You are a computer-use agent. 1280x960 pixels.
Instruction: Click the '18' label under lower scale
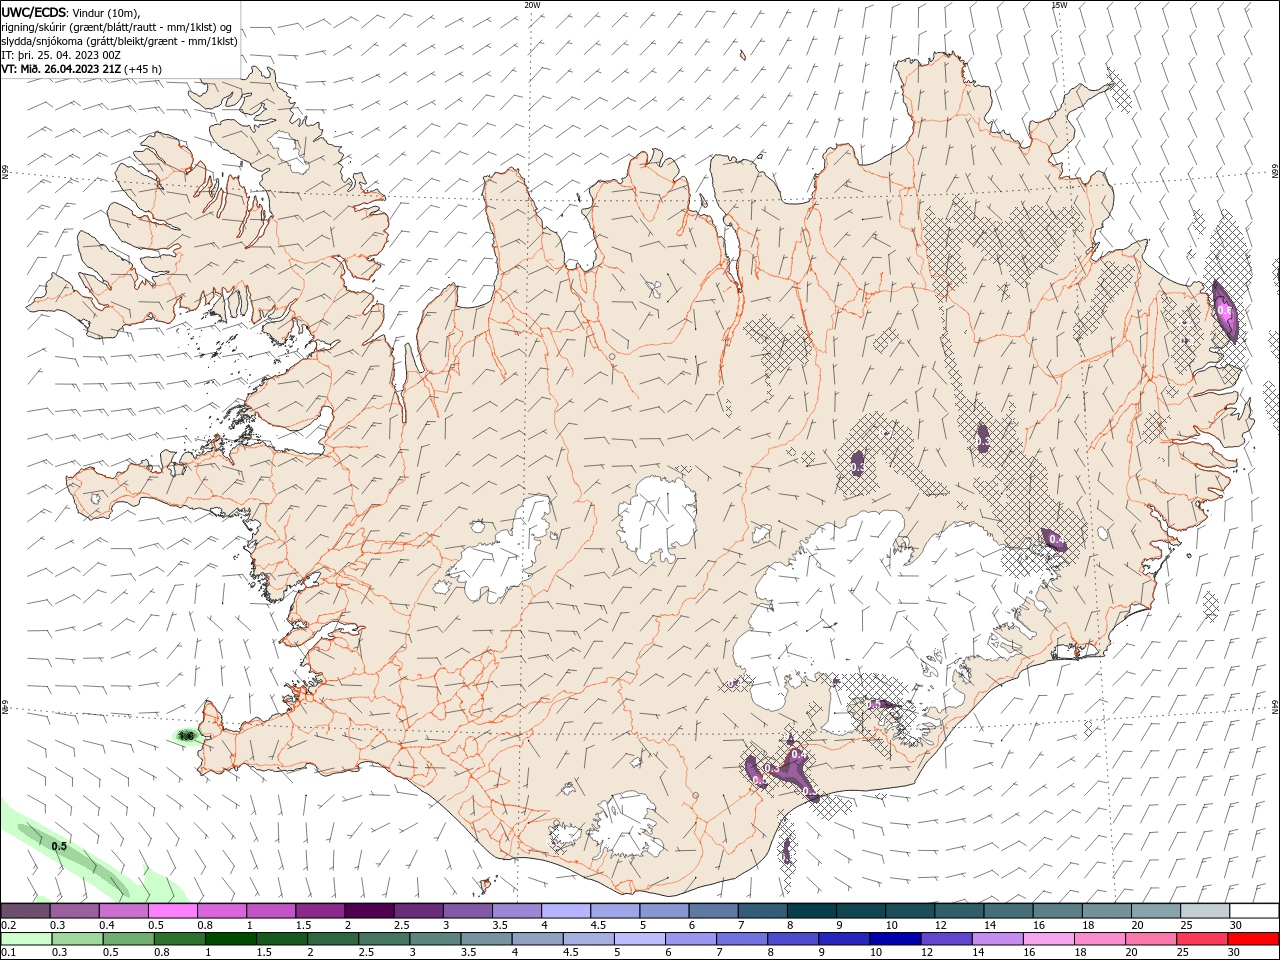coord(1080,953)
